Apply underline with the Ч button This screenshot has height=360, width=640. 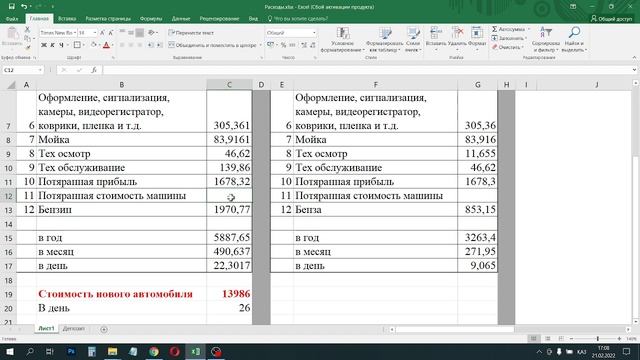[x=61, y=45]
